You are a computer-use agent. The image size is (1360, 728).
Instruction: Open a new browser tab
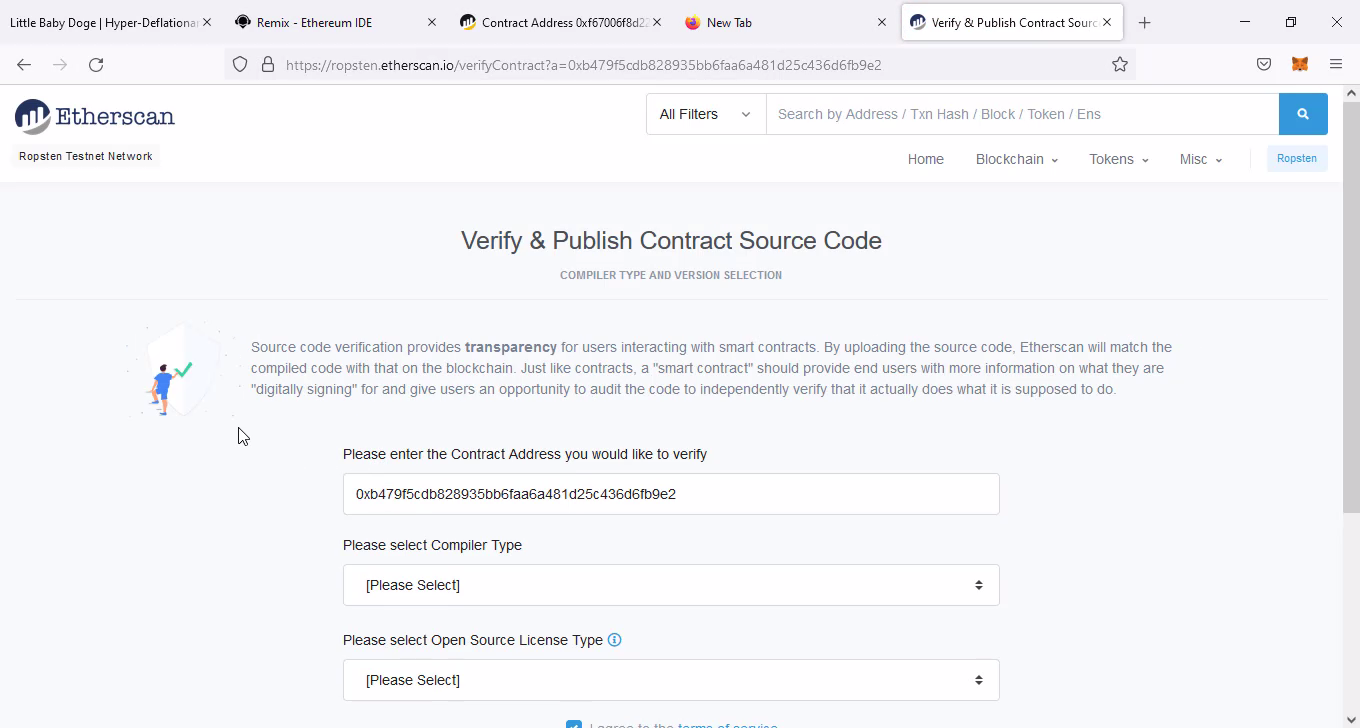tap(1144, 22)
